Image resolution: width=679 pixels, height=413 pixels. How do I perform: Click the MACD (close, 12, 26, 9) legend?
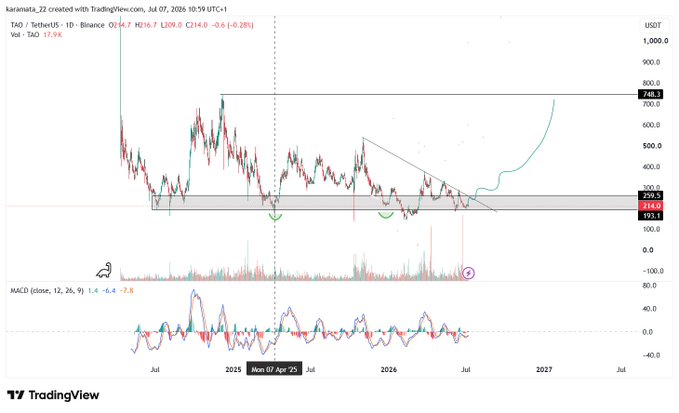pyautogui.click(x=47, y=290)
